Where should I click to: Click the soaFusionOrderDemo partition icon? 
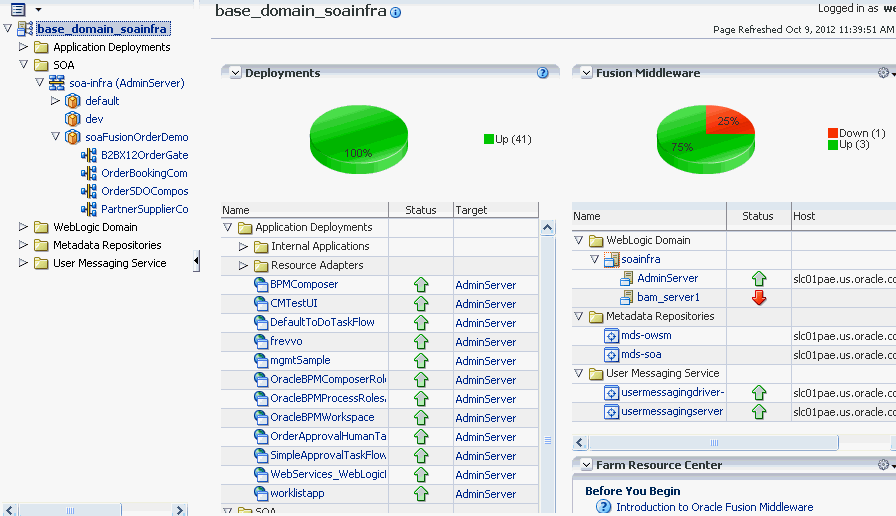tap(73, 137)
